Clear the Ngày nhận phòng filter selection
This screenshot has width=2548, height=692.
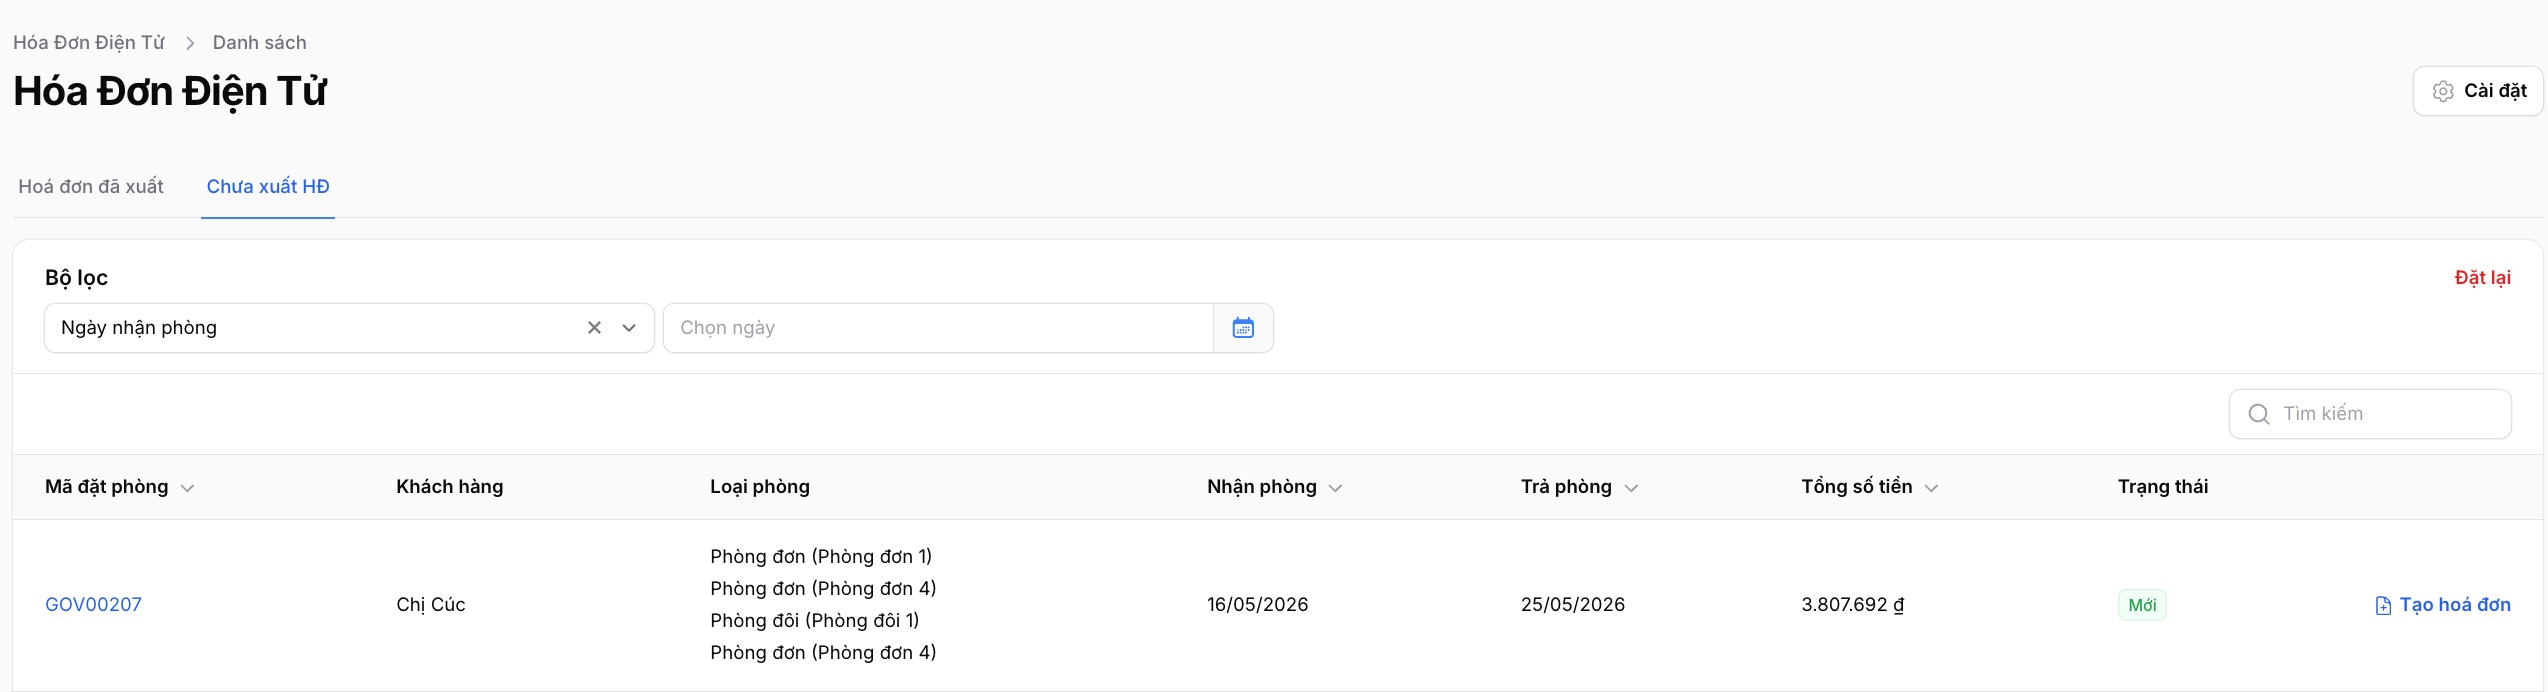point(594,328)
